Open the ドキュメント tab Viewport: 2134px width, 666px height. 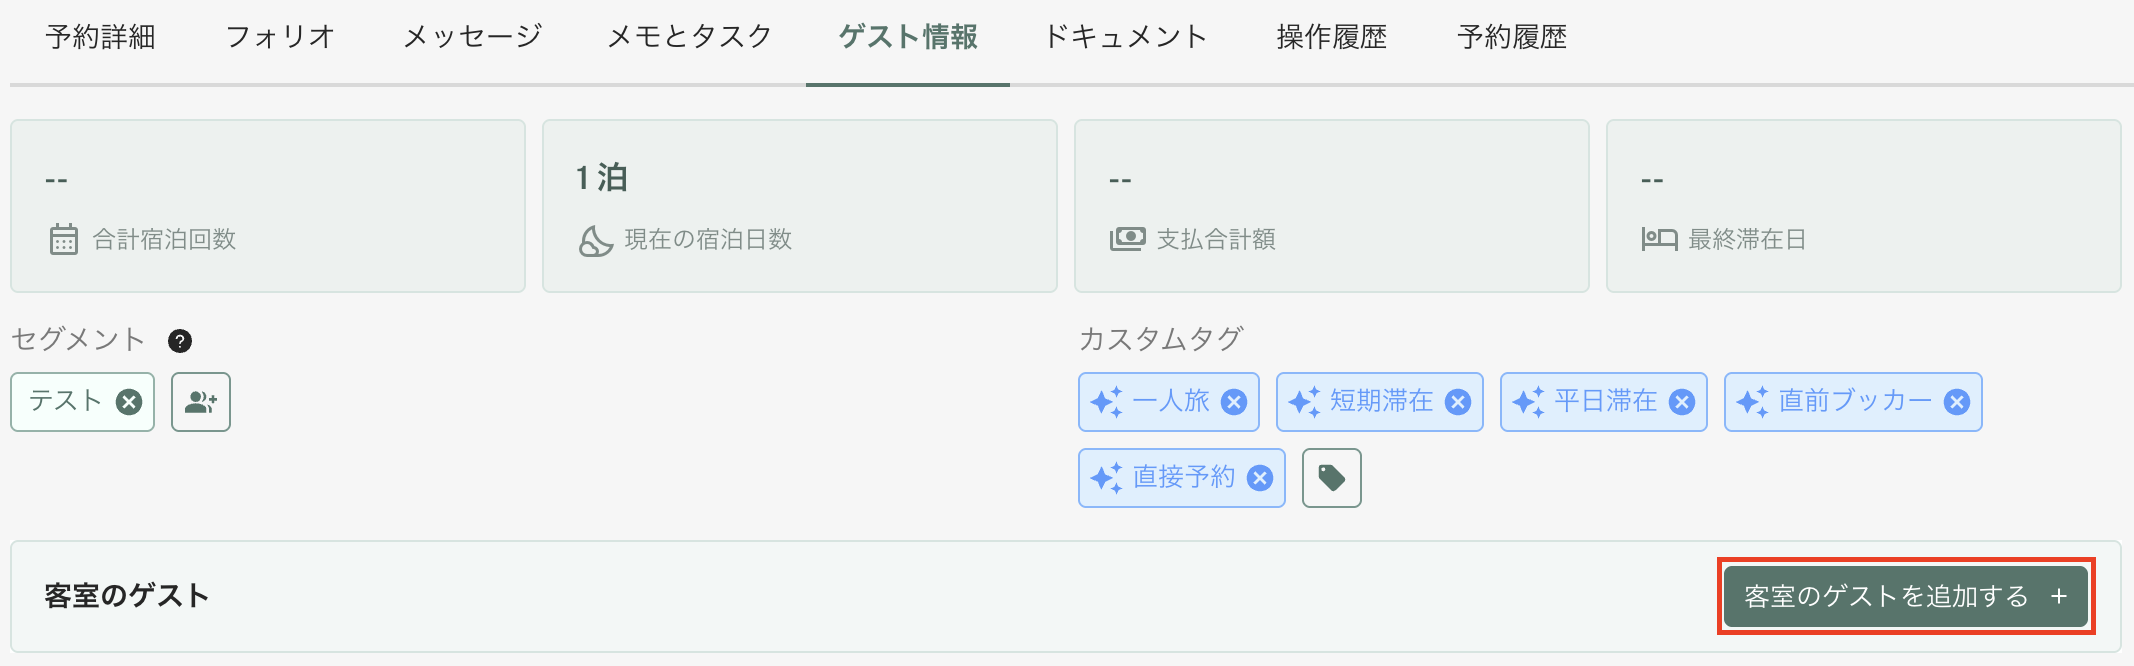(1126, 37)
